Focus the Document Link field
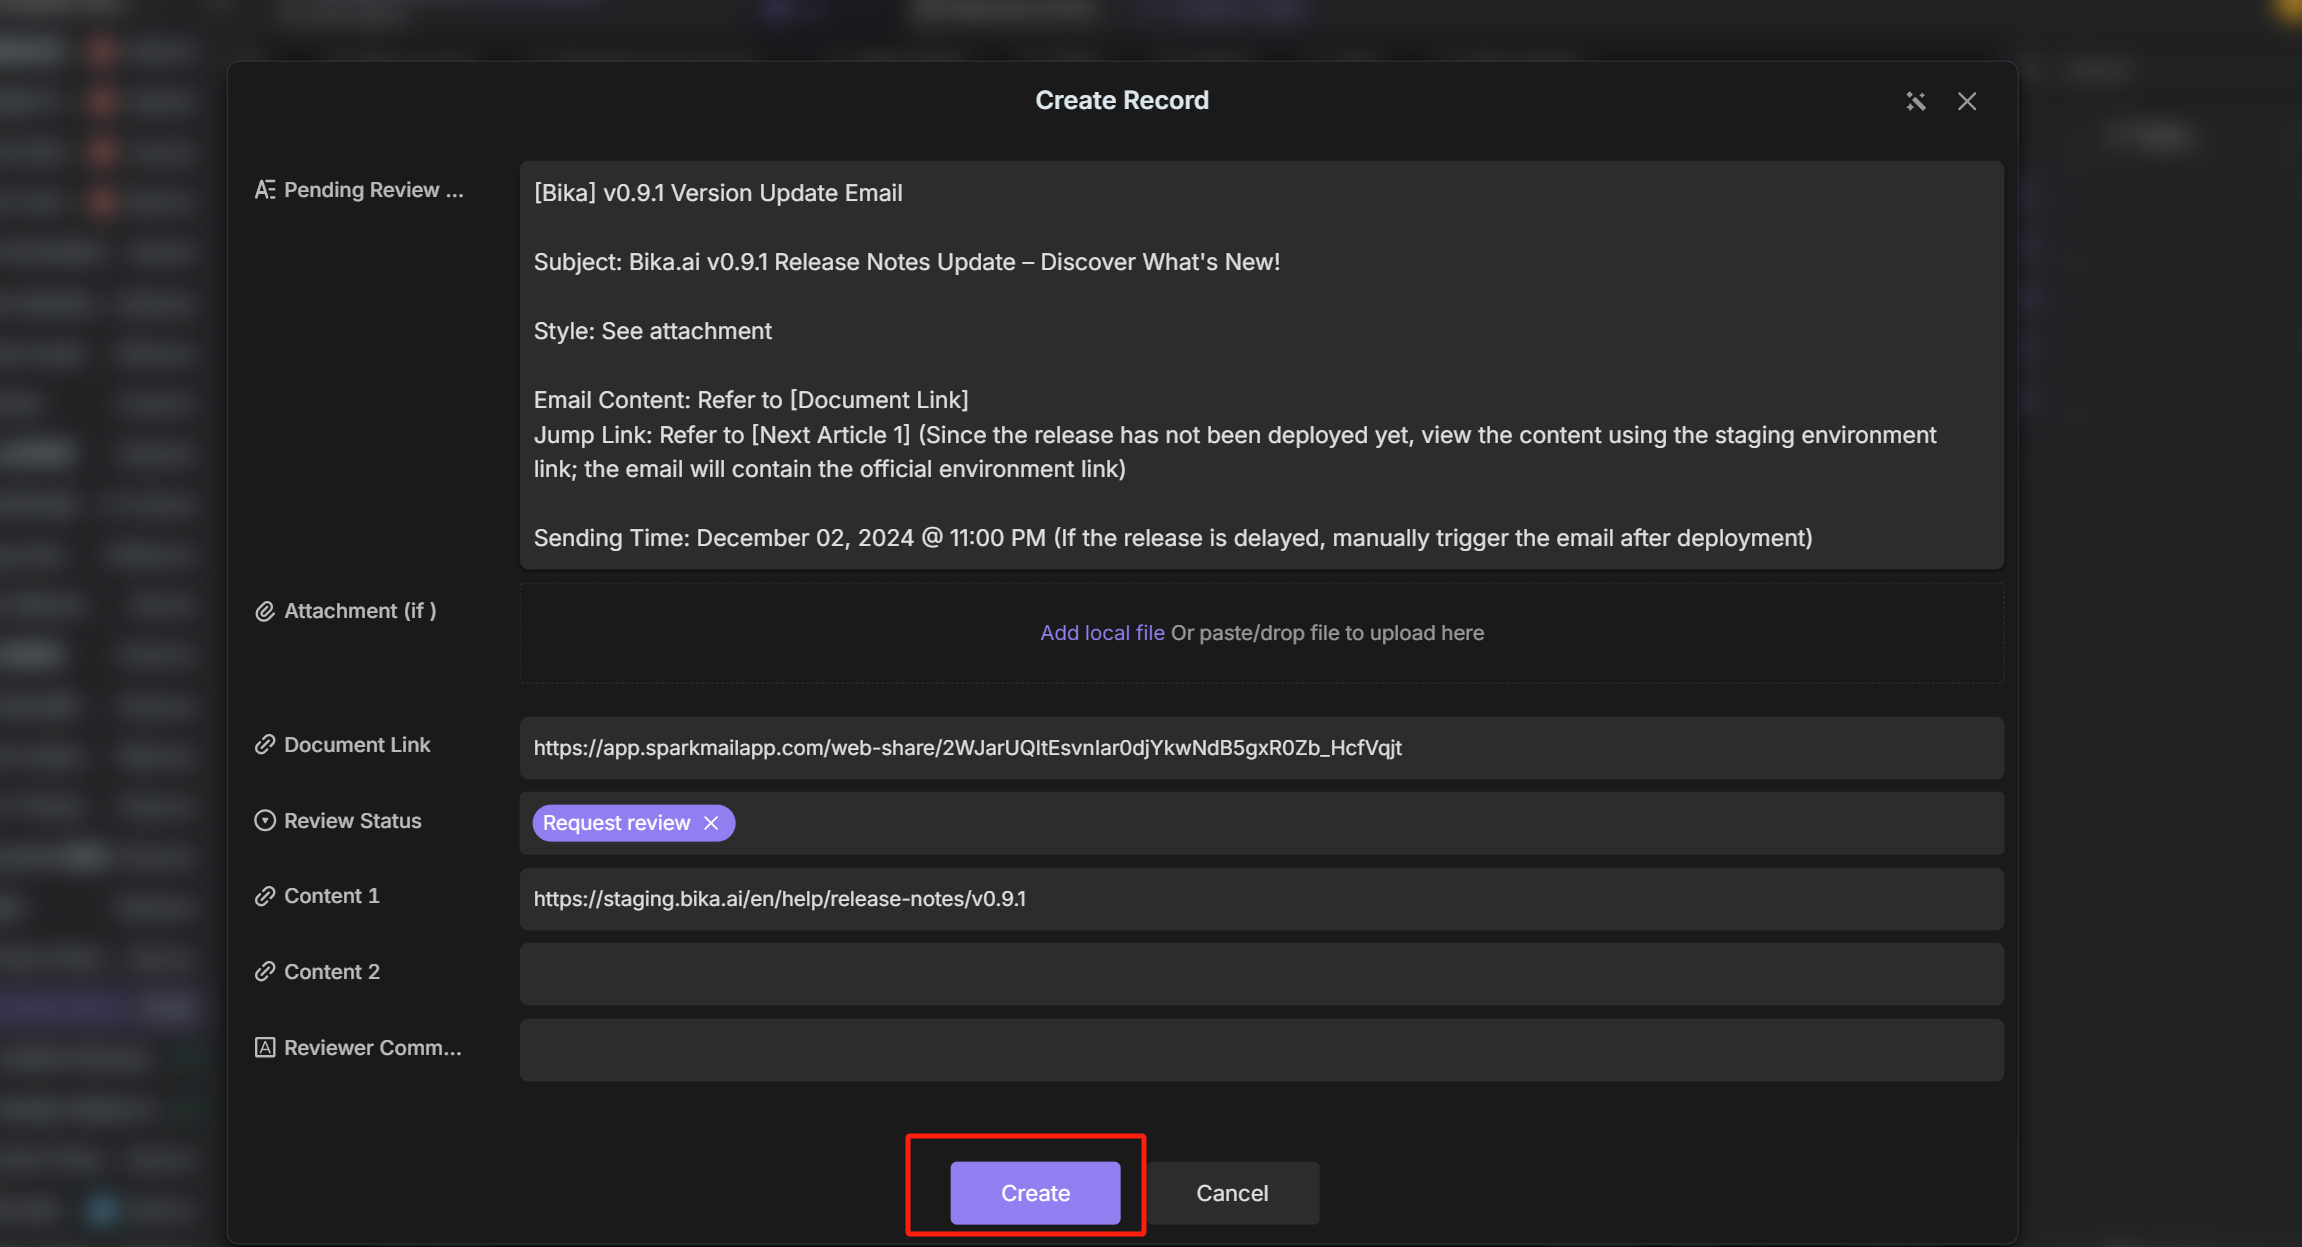The image size is (2302, 1247). 1261,748
